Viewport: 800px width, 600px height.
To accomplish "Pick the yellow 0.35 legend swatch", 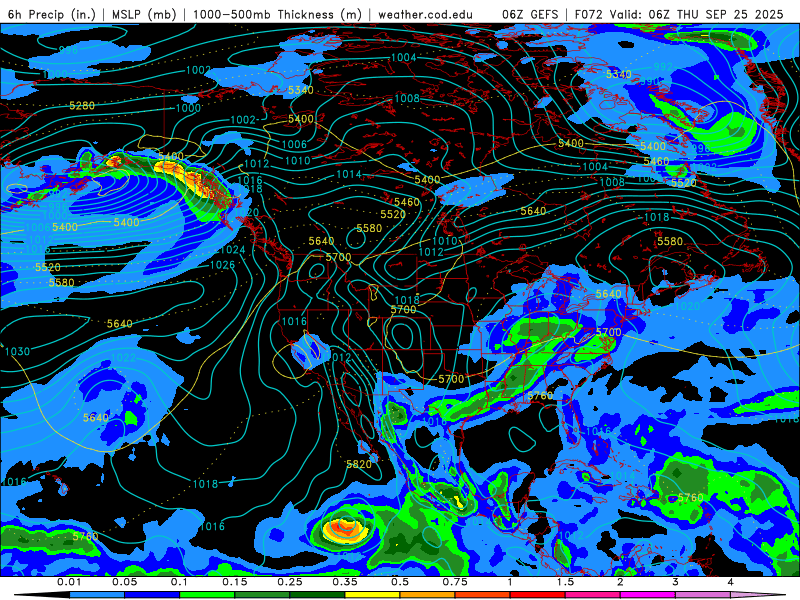I will (x=372, y=595).
